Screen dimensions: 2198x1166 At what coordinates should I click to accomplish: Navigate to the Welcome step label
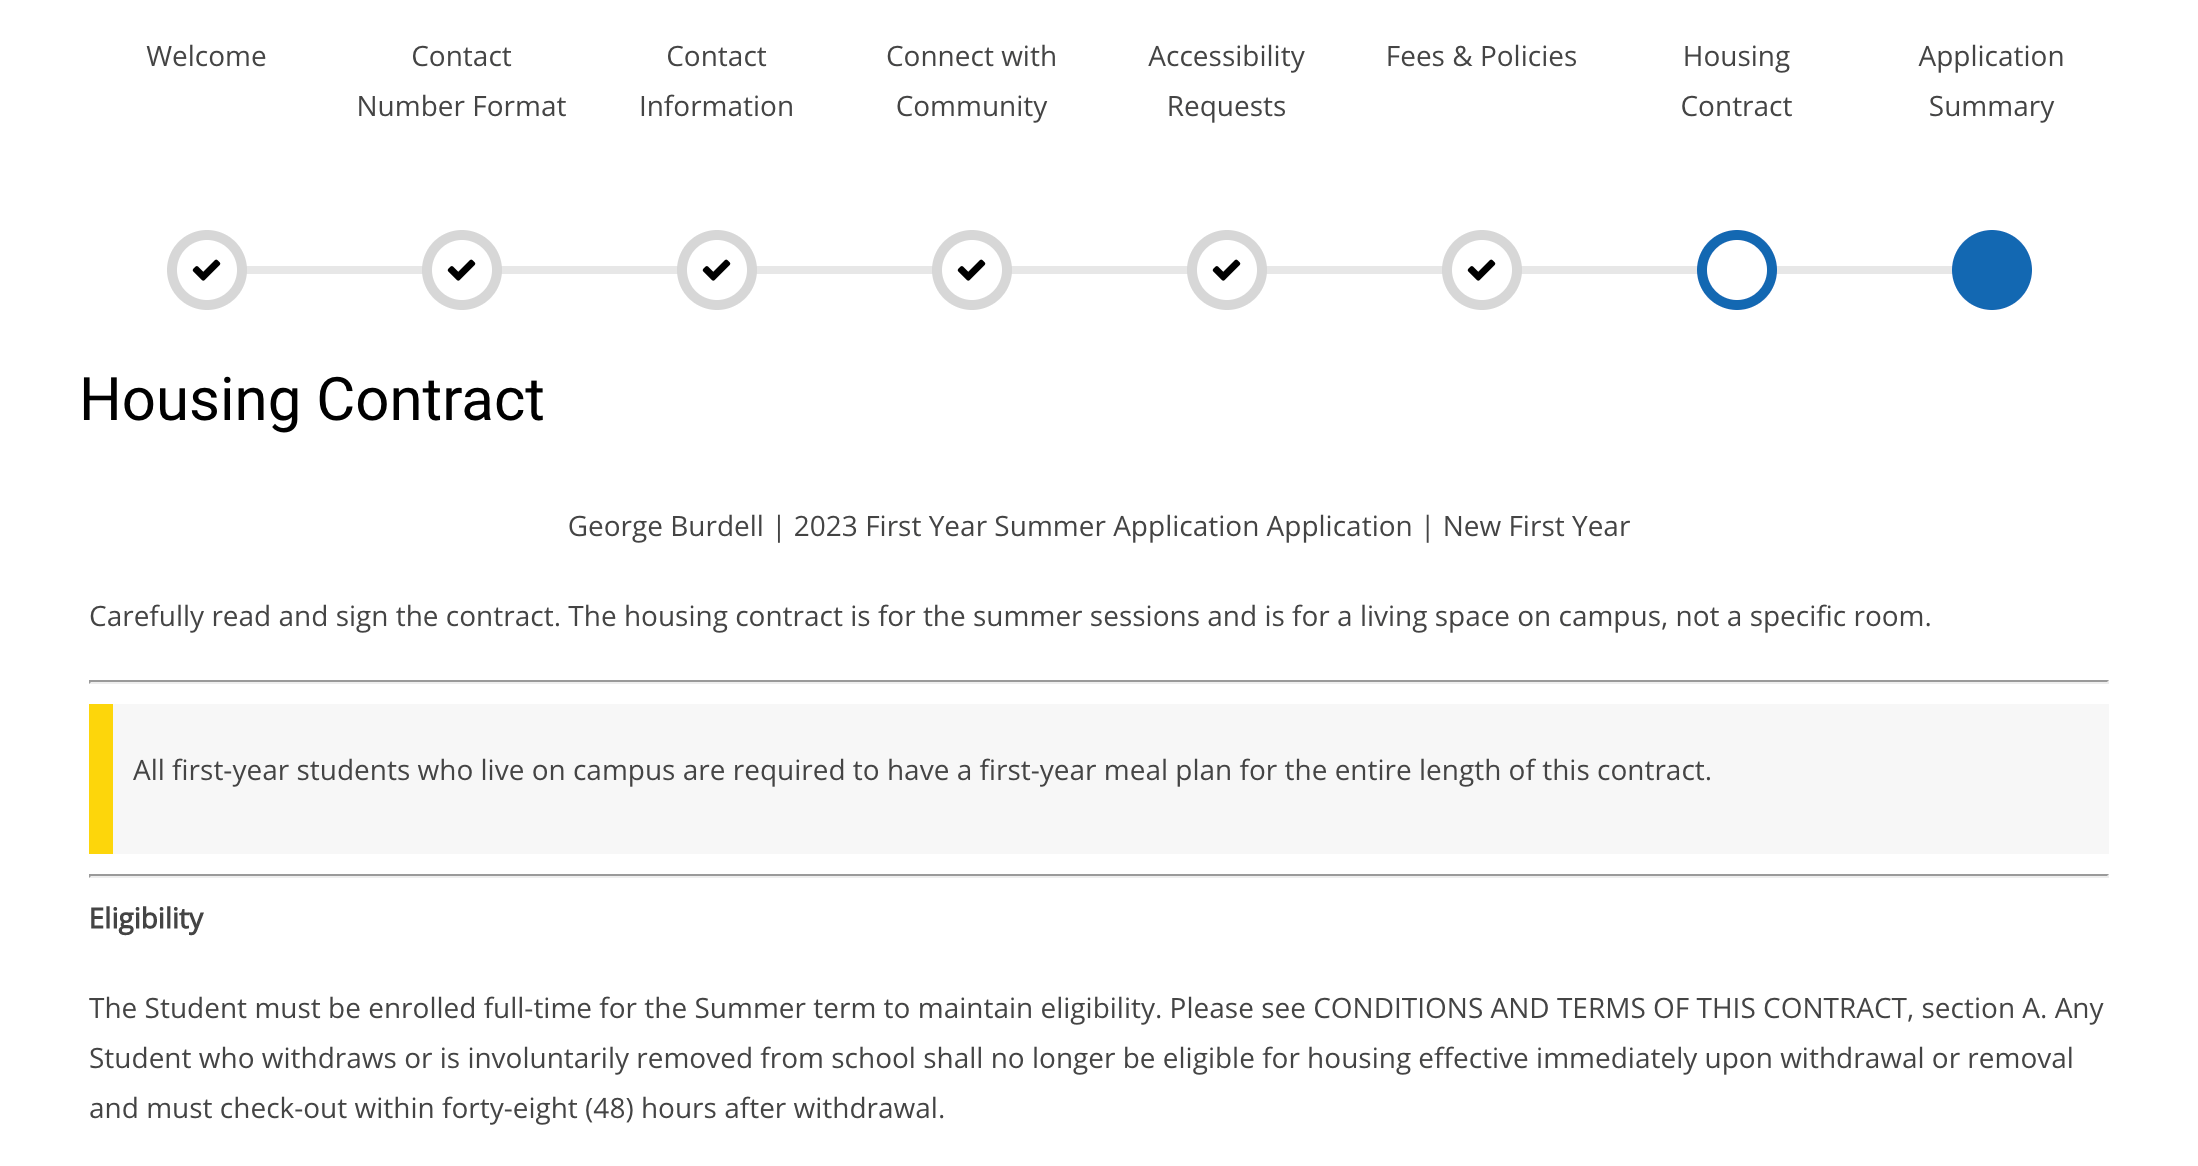pyautogui.click(x=206, y=56)
